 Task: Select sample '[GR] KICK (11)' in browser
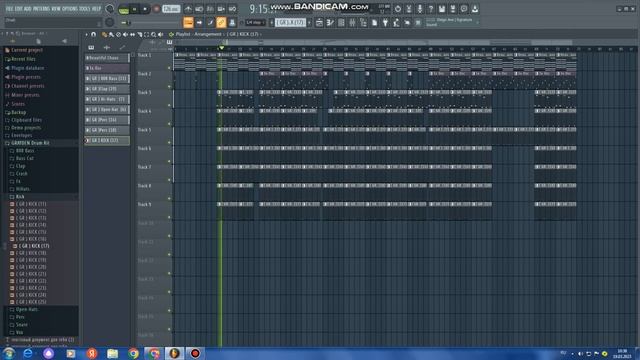point(31,204)
